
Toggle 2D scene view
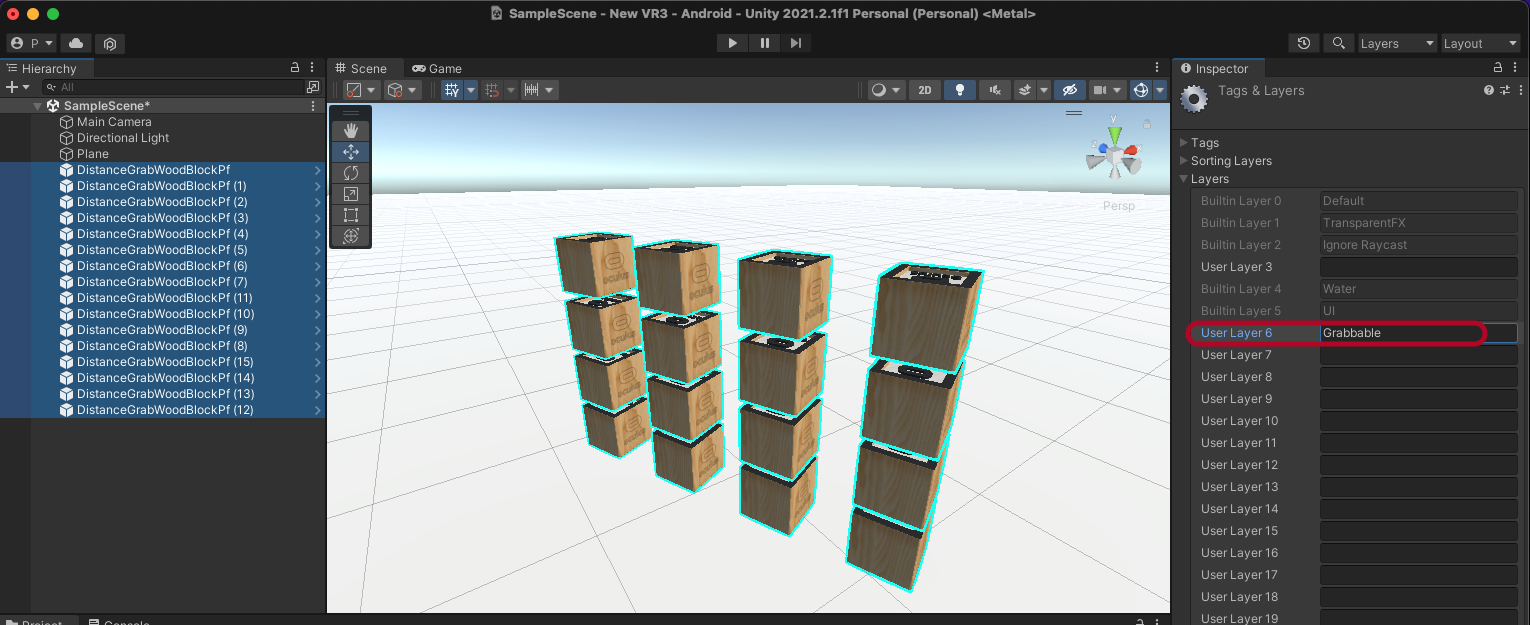click(925, 90)
